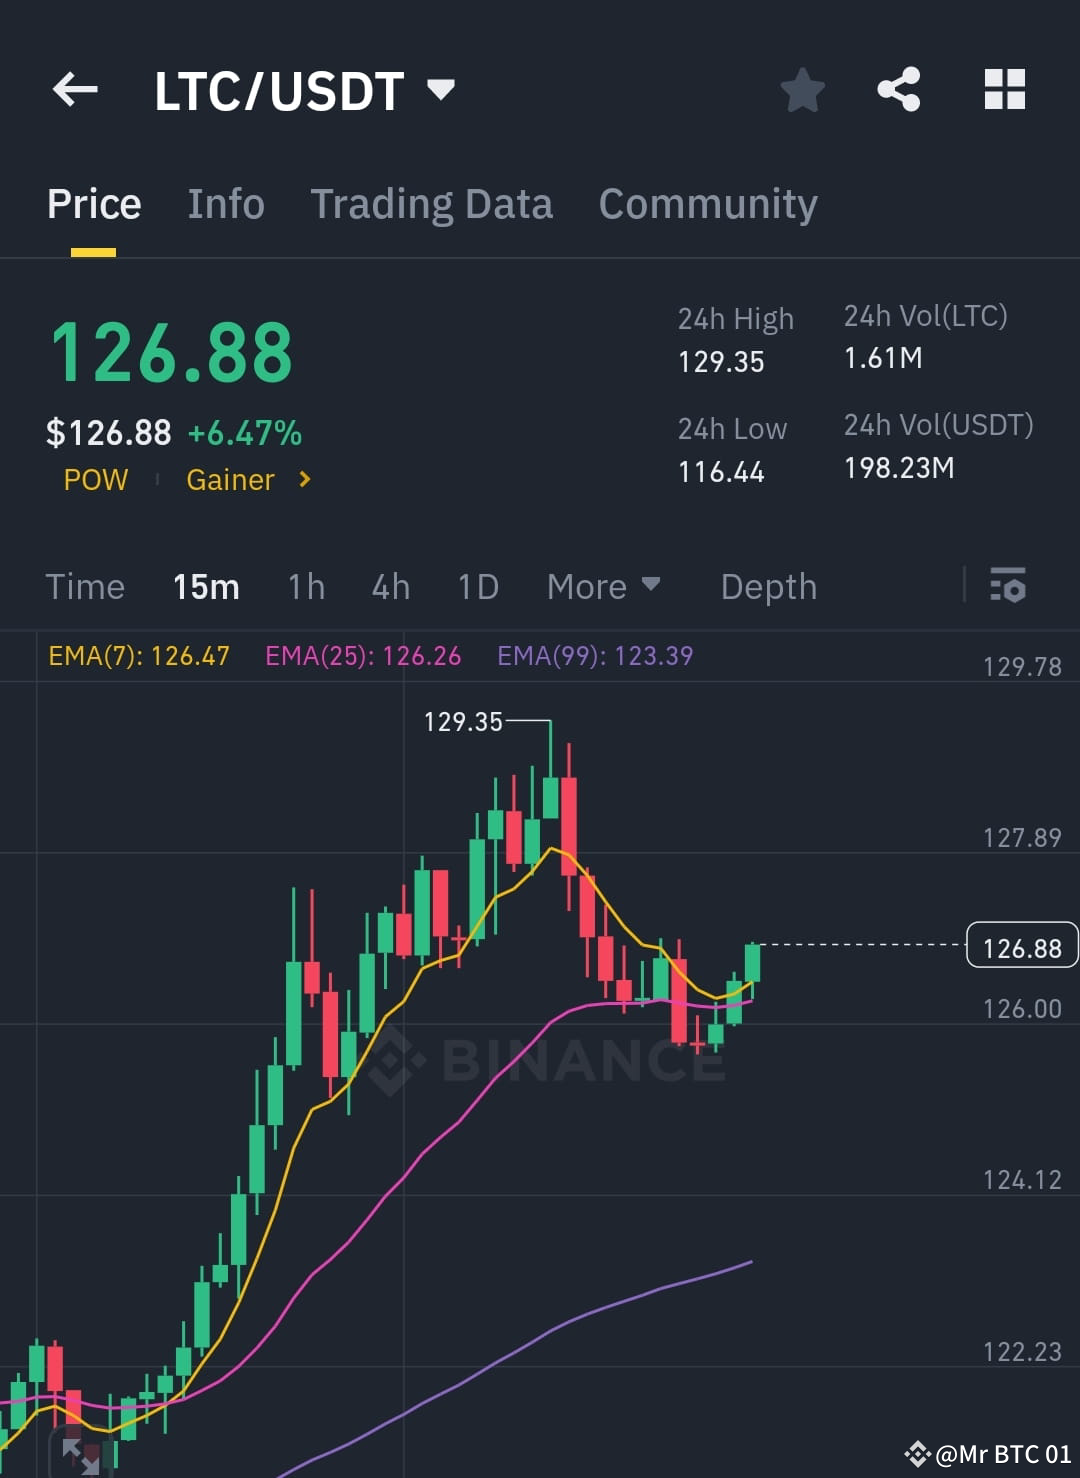Switch to the 1D candle interval
Viewport: 1080px width, 1478px height.
pos(477,587)
